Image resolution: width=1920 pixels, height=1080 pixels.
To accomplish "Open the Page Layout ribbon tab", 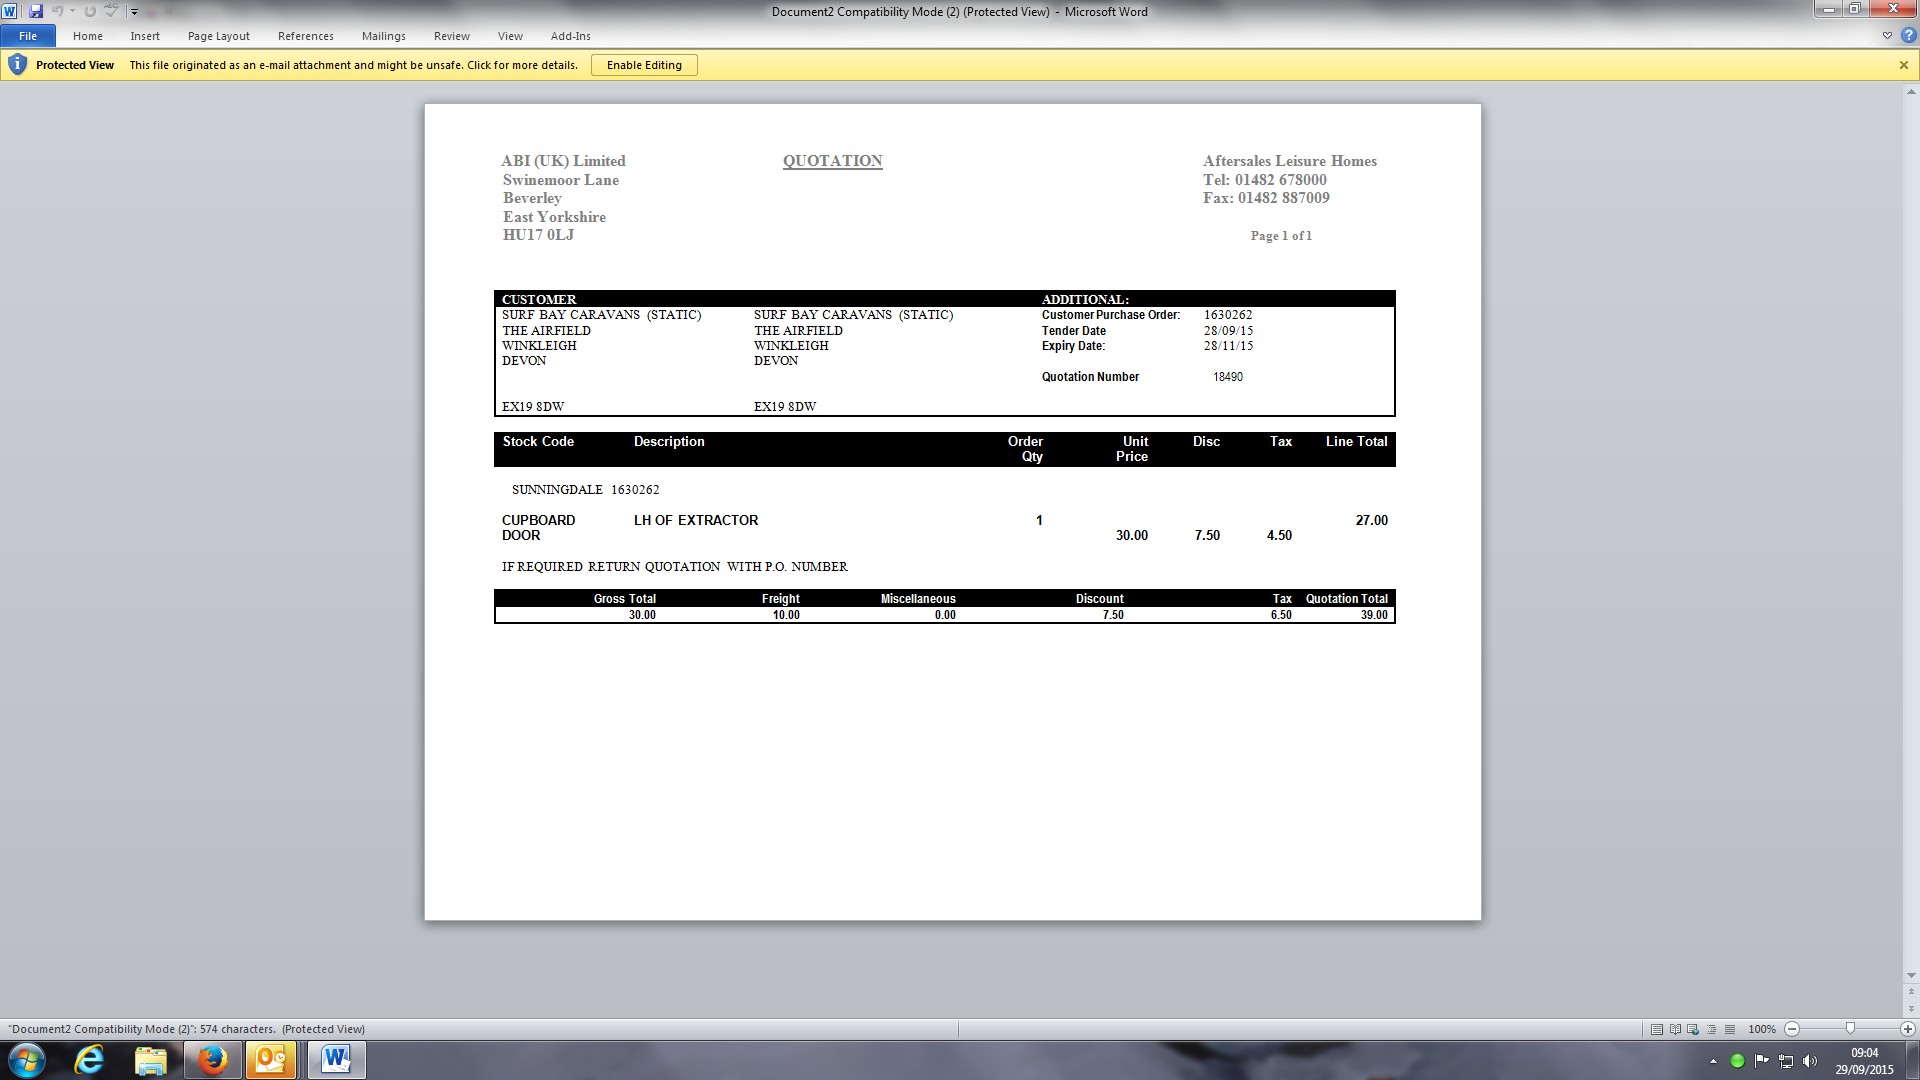I will pyautogui.click(x=218, y=36).
